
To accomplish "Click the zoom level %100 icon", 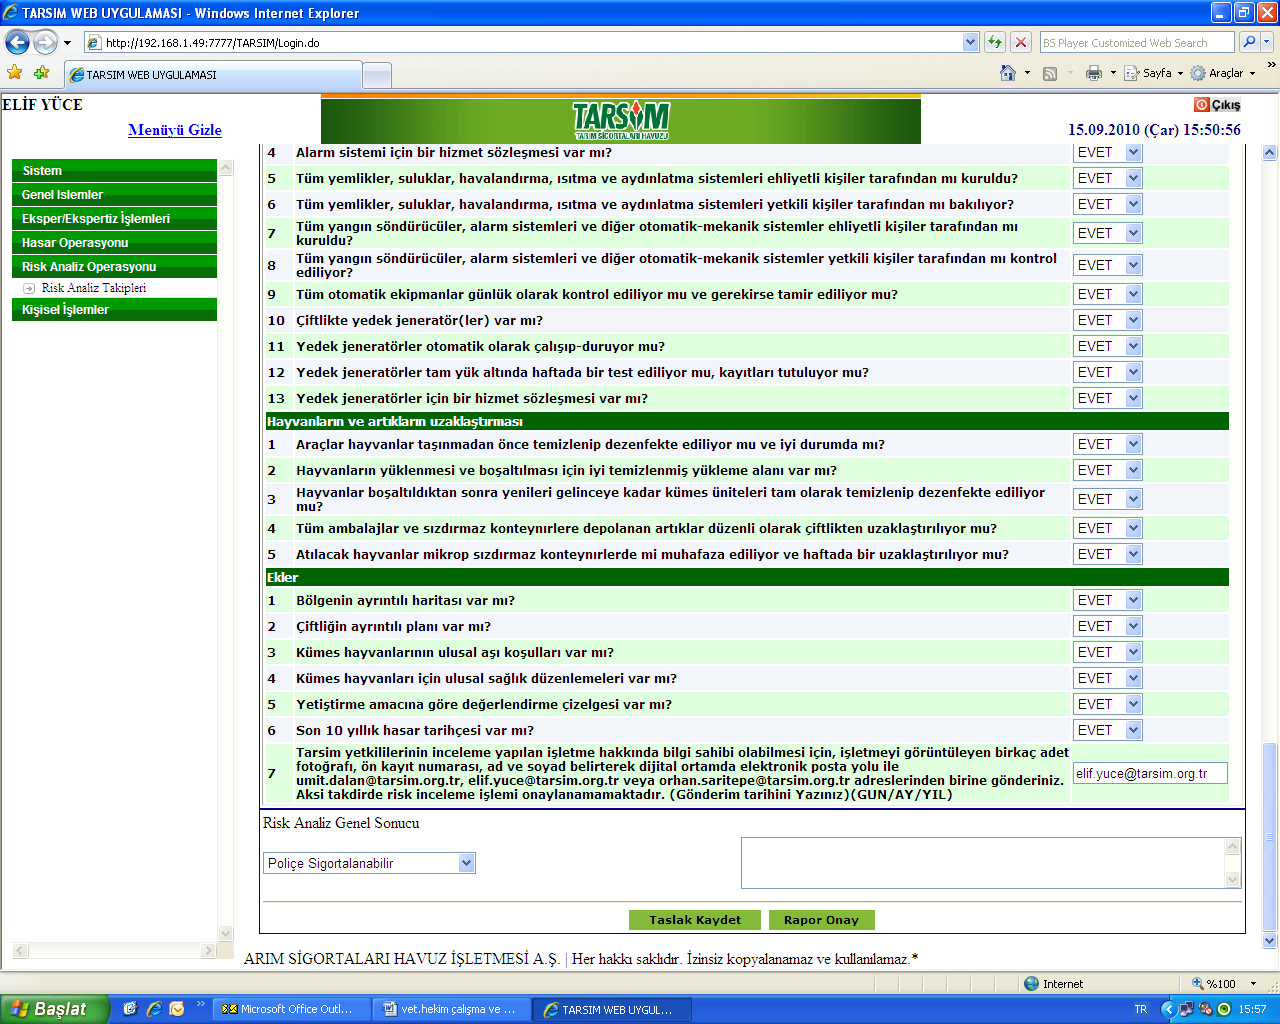I will click(1198, 983).
